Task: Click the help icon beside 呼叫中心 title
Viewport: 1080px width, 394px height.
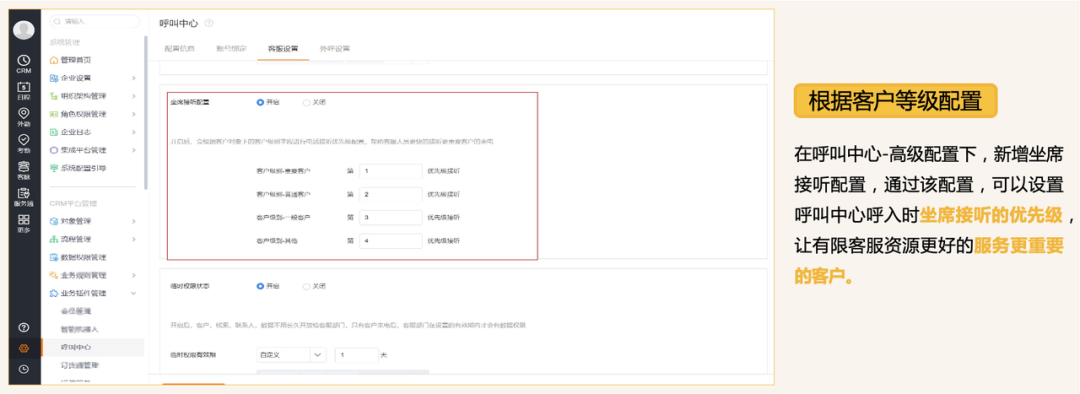Action: [209, 23]
